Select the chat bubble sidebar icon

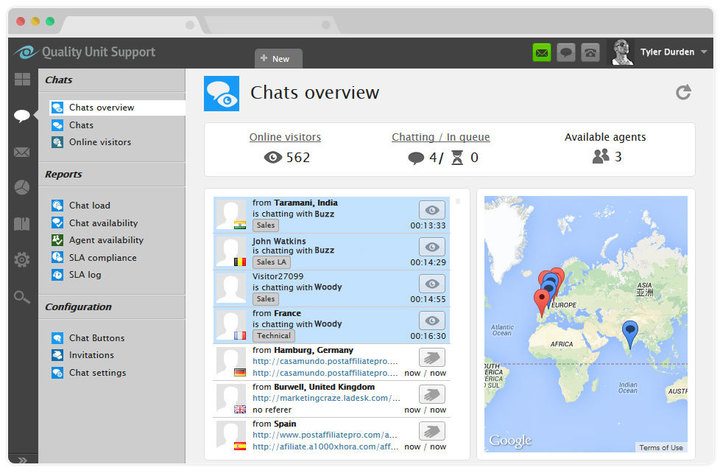(22, 115)
